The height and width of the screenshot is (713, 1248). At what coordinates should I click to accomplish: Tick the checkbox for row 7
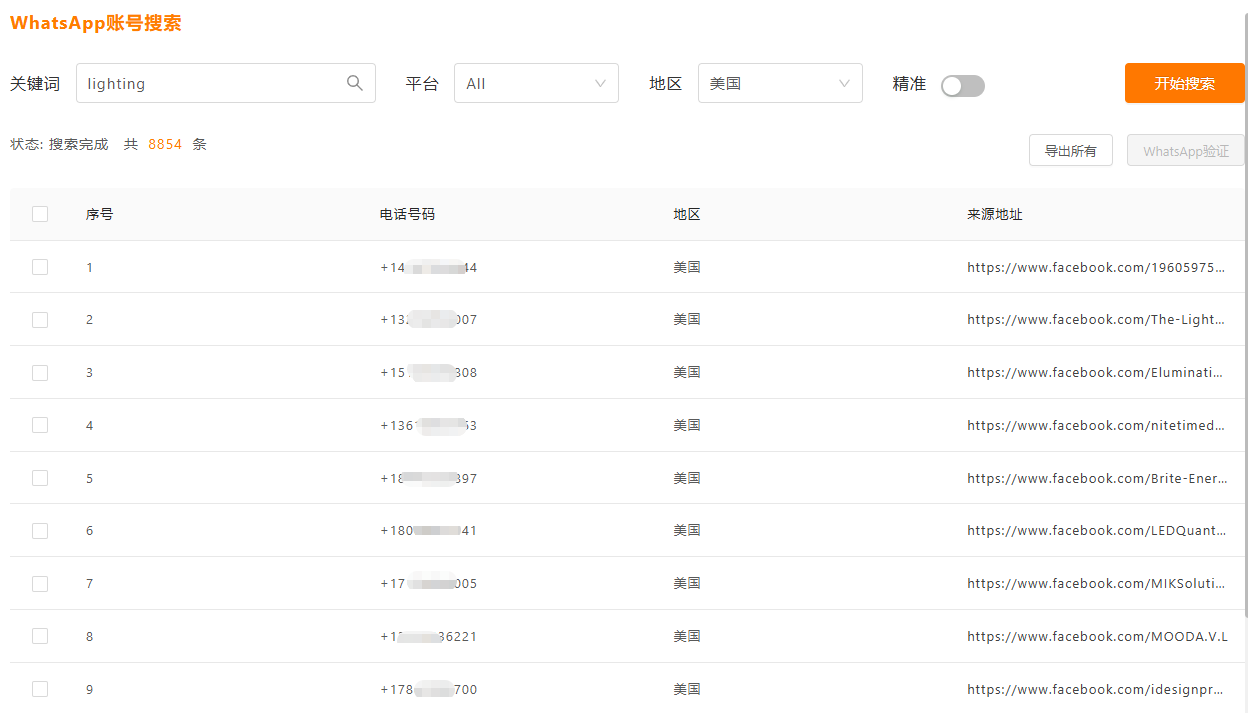tap(40, 583)
